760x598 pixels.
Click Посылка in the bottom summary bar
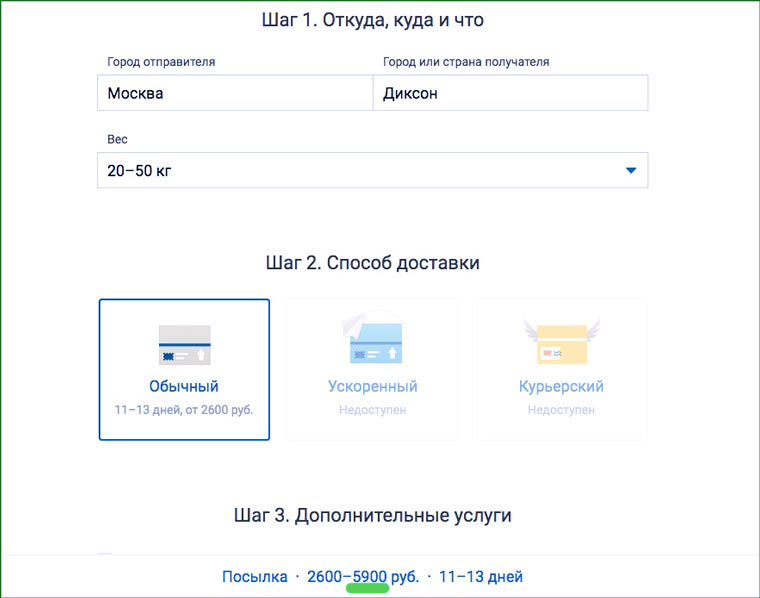click(x=254, y=577)
